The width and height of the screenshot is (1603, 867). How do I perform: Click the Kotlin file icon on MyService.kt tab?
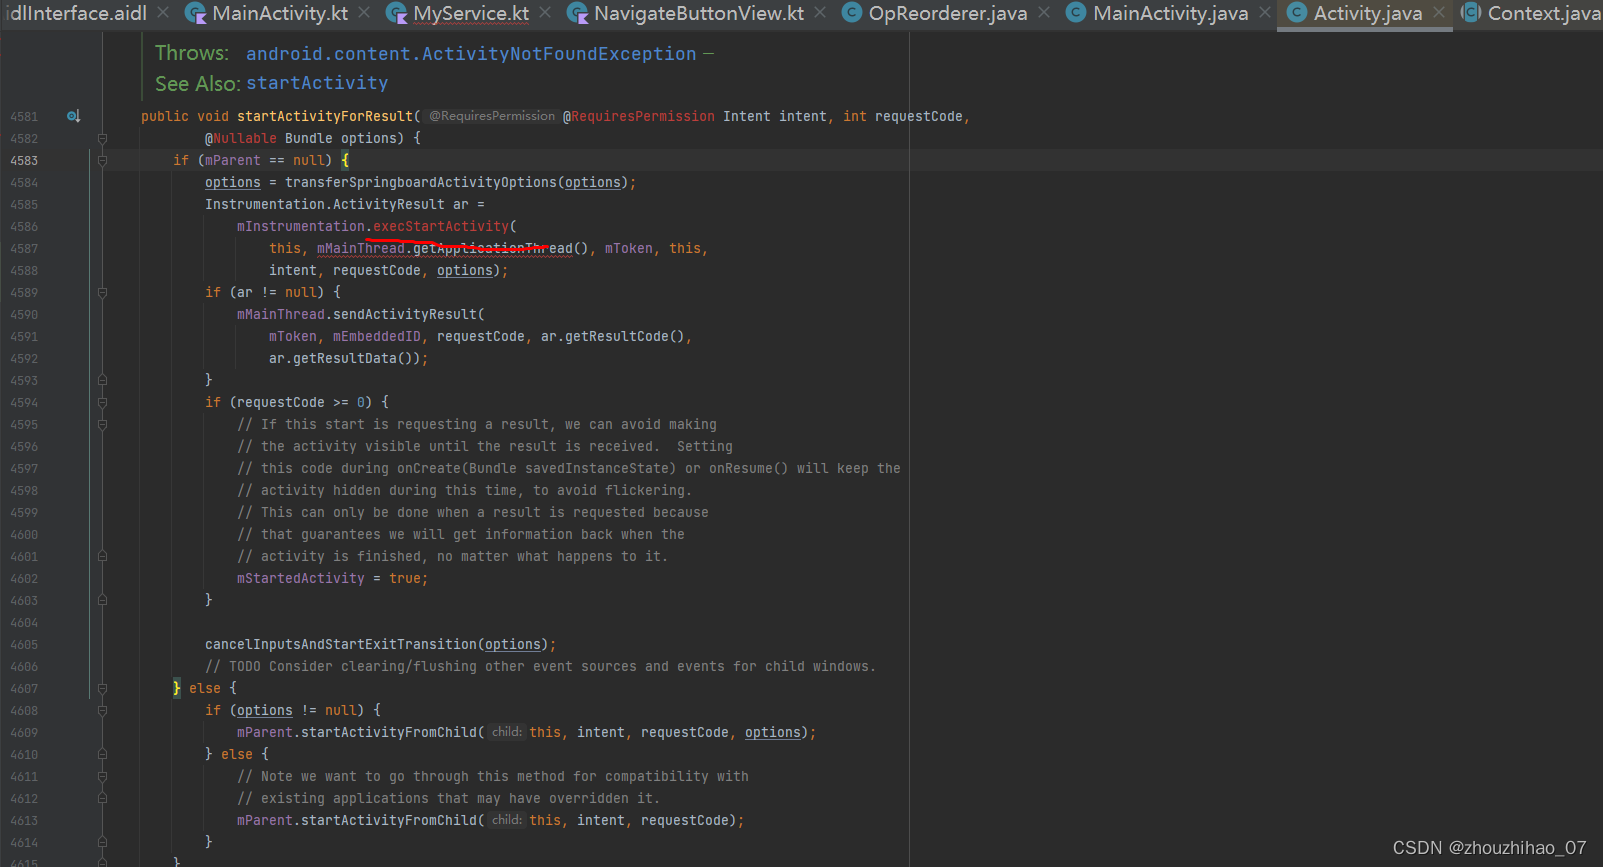click(x=397, y=13)
